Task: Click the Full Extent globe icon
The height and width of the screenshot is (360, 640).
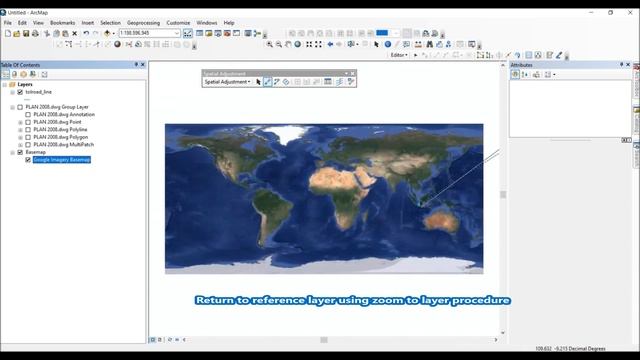Action: pos(298,44)
